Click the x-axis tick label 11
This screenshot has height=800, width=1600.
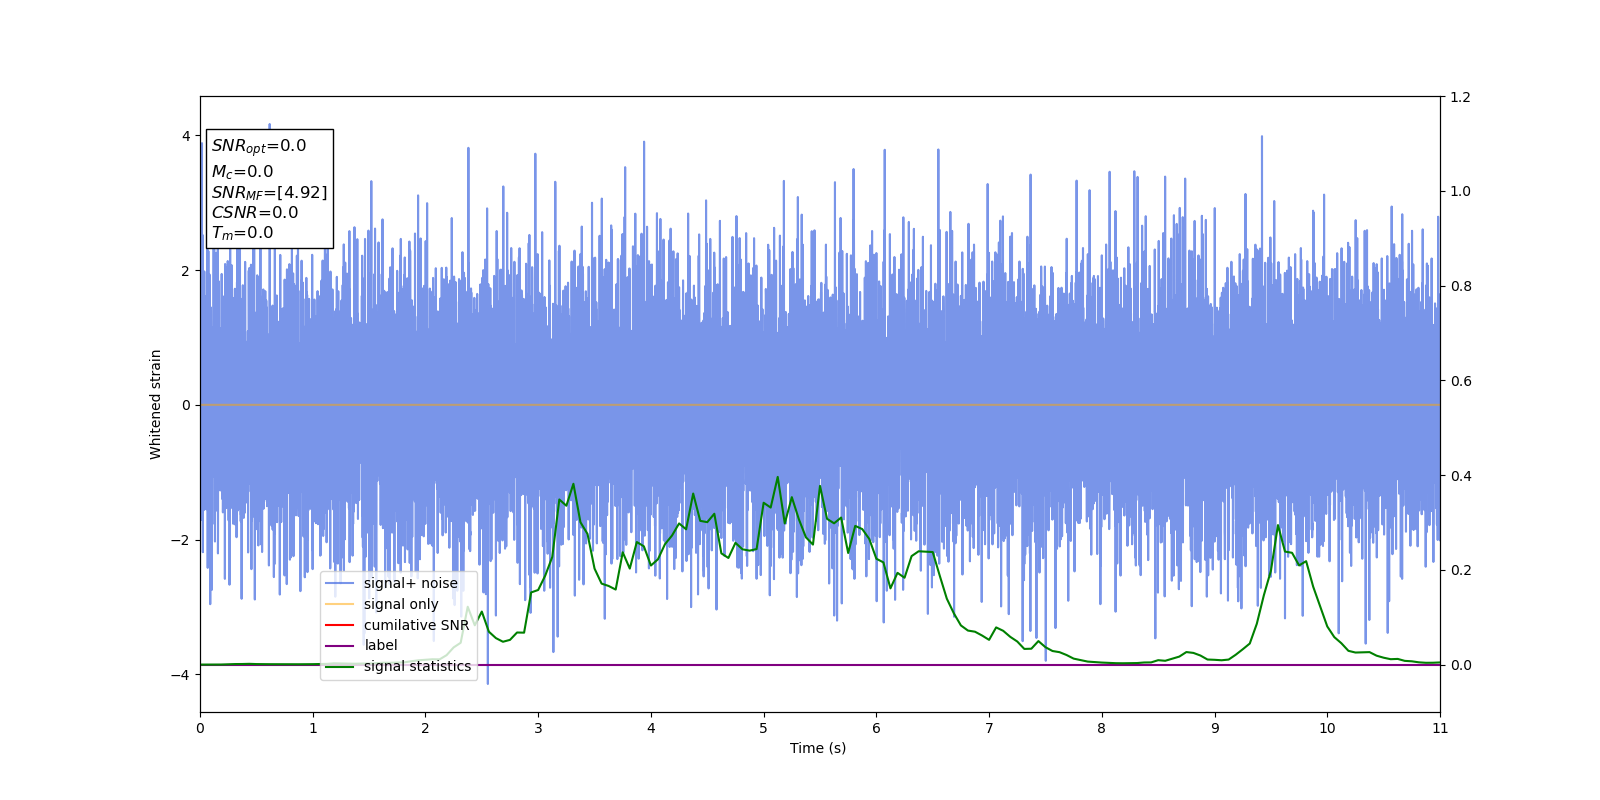[x=1440, y=728]
